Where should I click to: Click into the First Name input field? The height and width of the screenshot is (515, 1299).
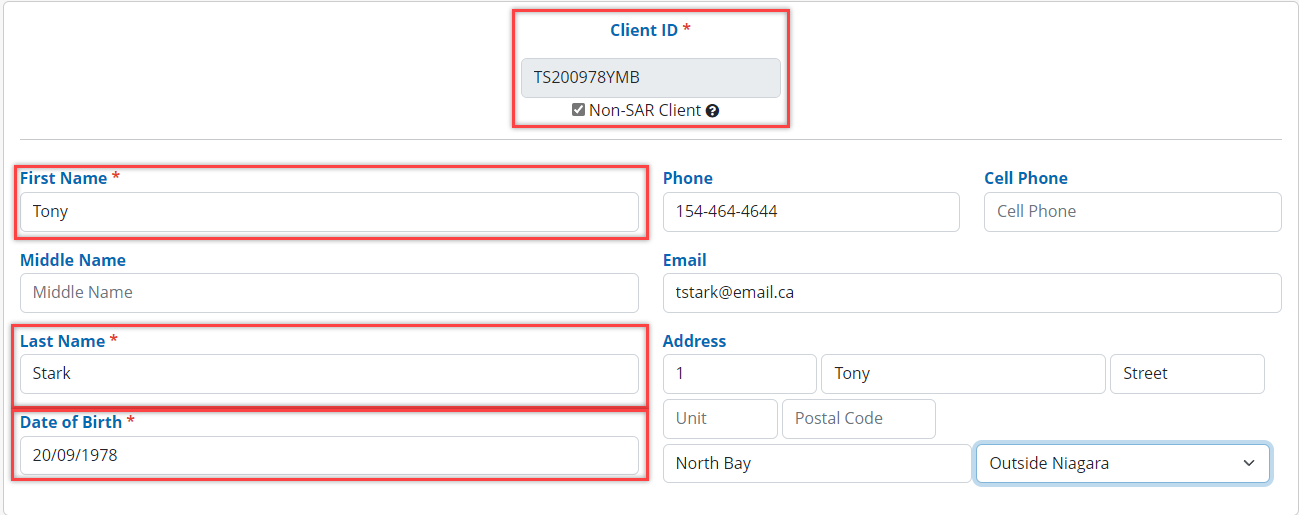[x=329, y=212]
